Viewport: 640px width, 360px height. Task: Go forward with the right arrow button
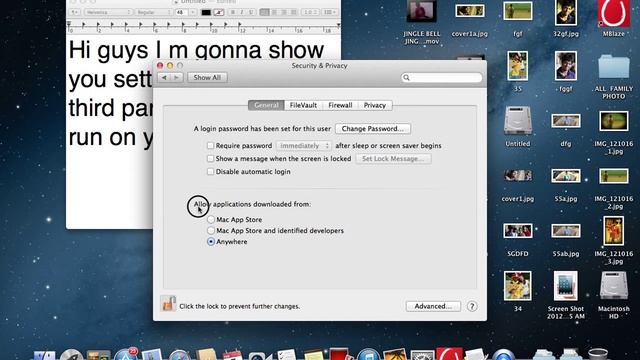(x=176, y=78)
